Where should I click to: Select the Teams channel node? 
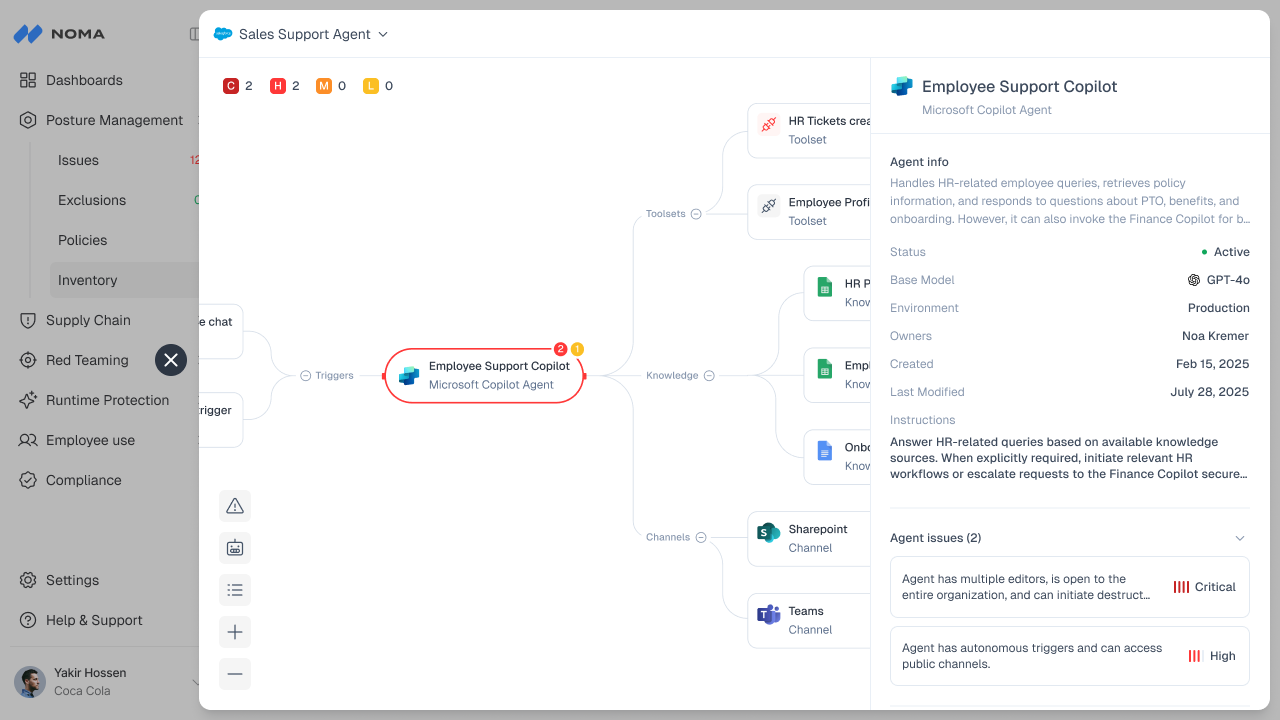(x=809, y=620)
